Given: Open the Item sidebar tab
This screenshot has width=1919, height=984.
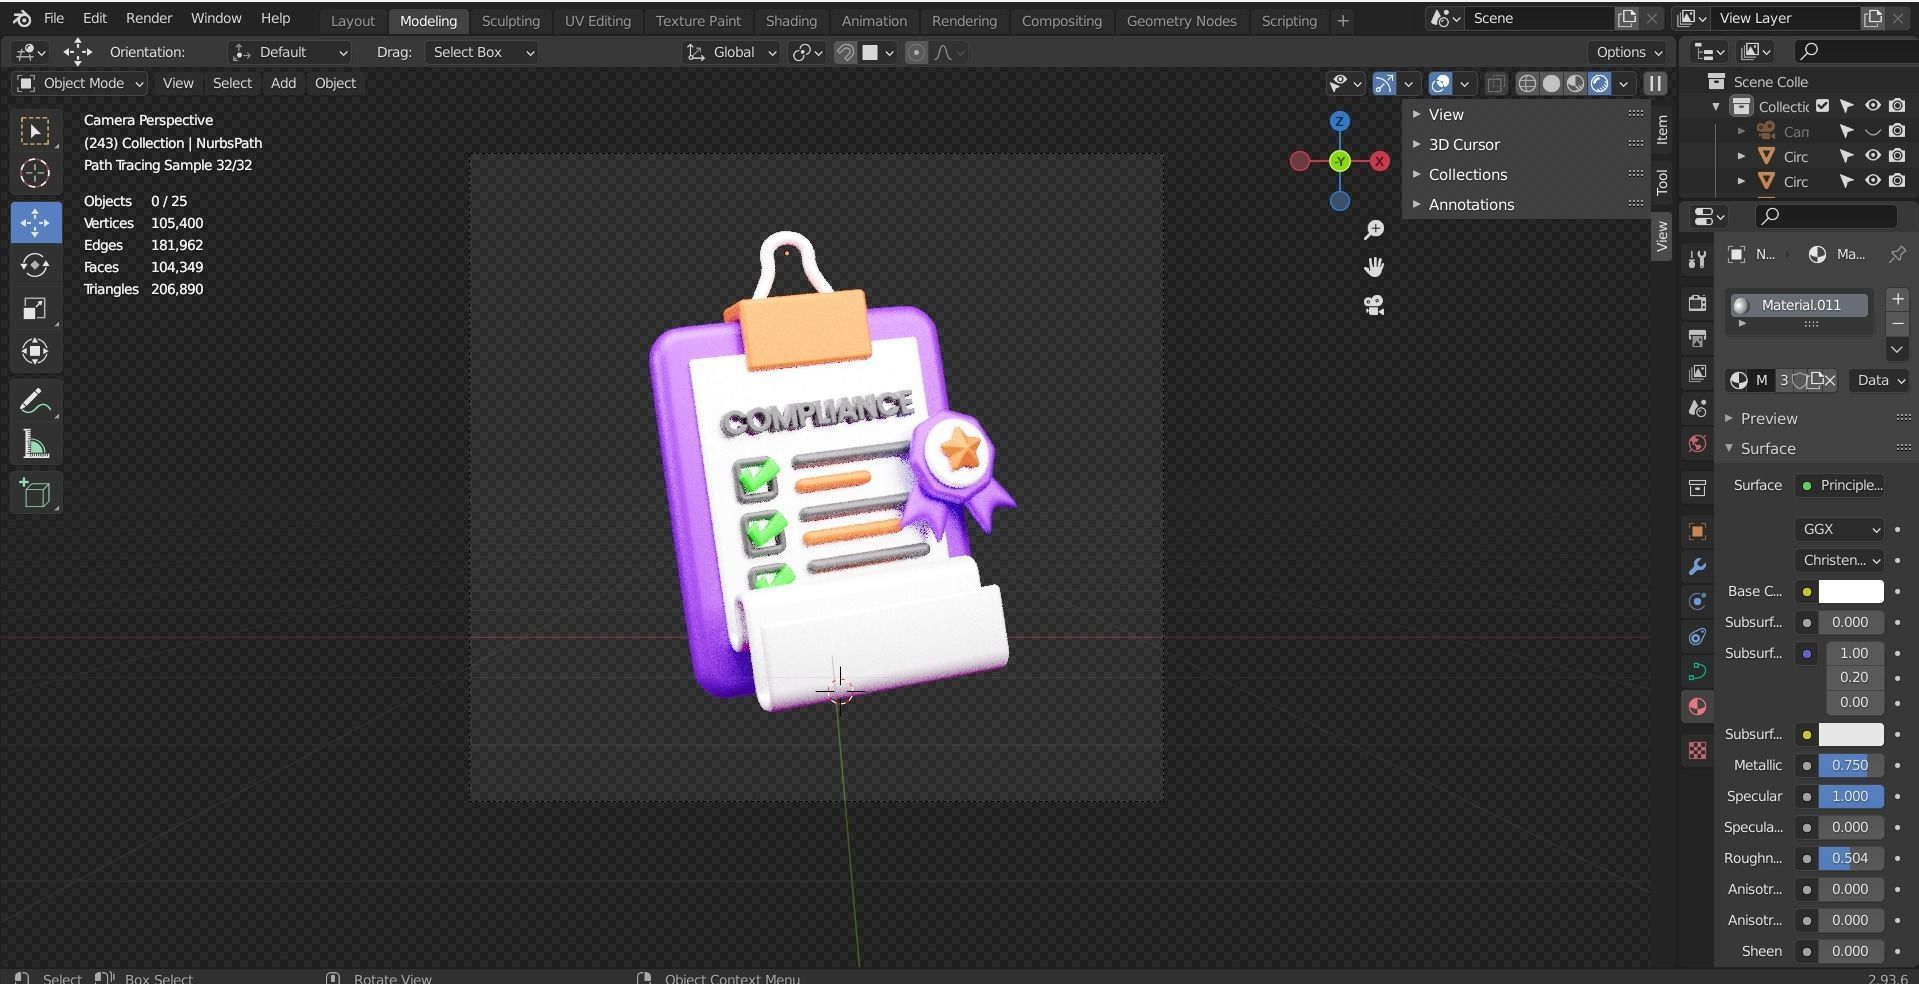Looking at the screenshot, I should click(1661, 129).
